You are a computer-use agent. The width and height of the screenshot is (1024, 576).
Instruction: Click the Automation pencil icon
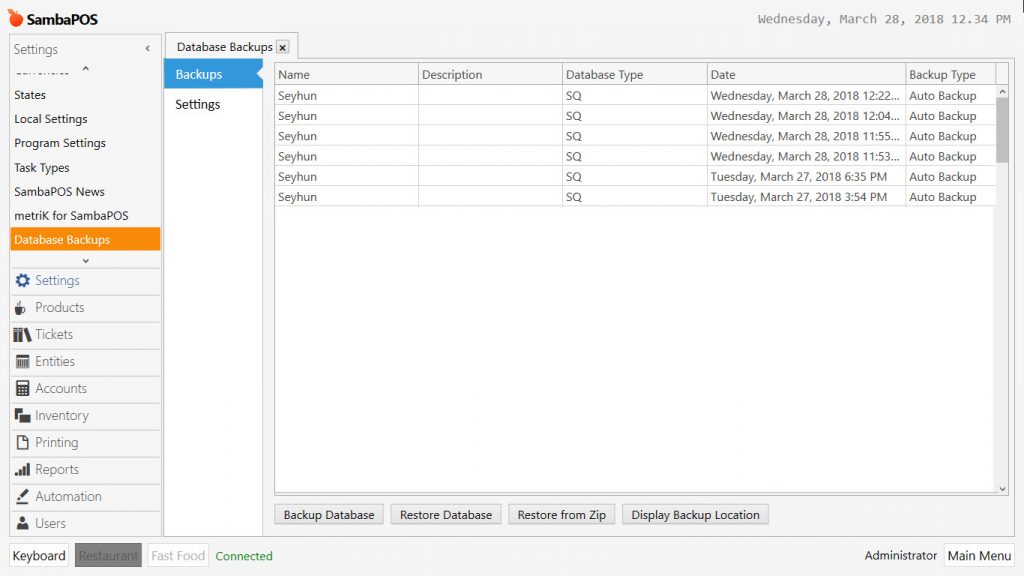22,496
